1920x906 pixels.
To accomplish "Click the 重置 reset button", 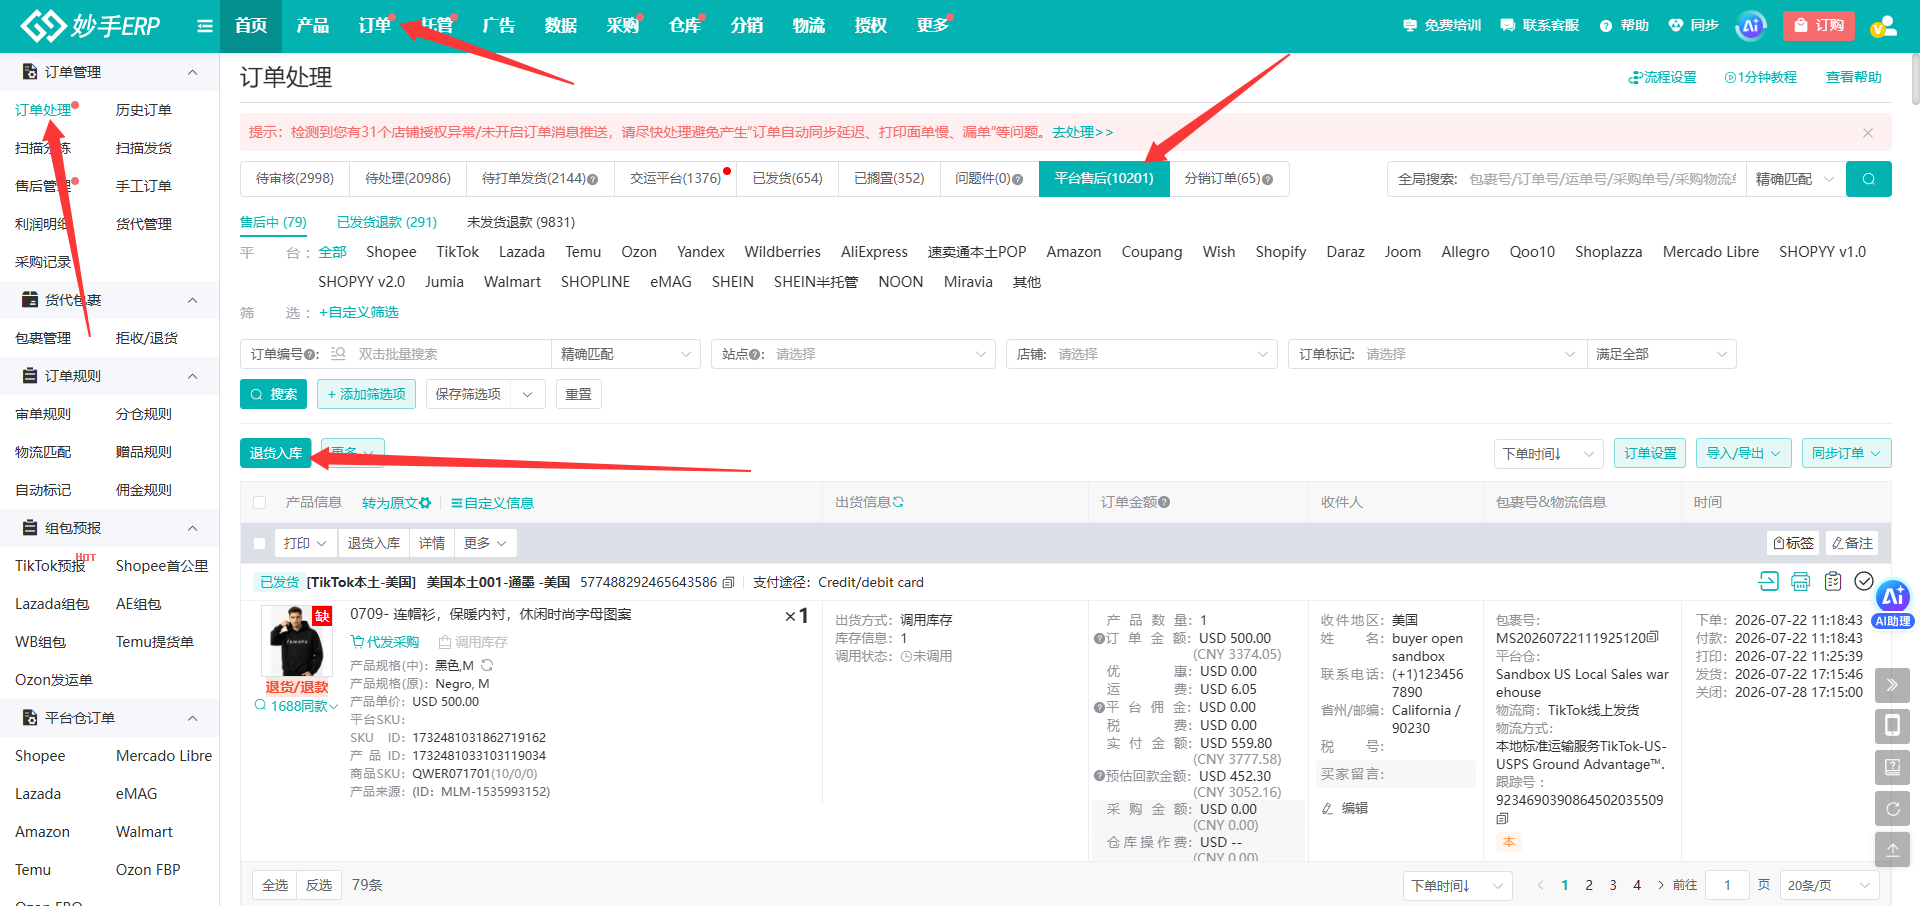I will (578, 394).
